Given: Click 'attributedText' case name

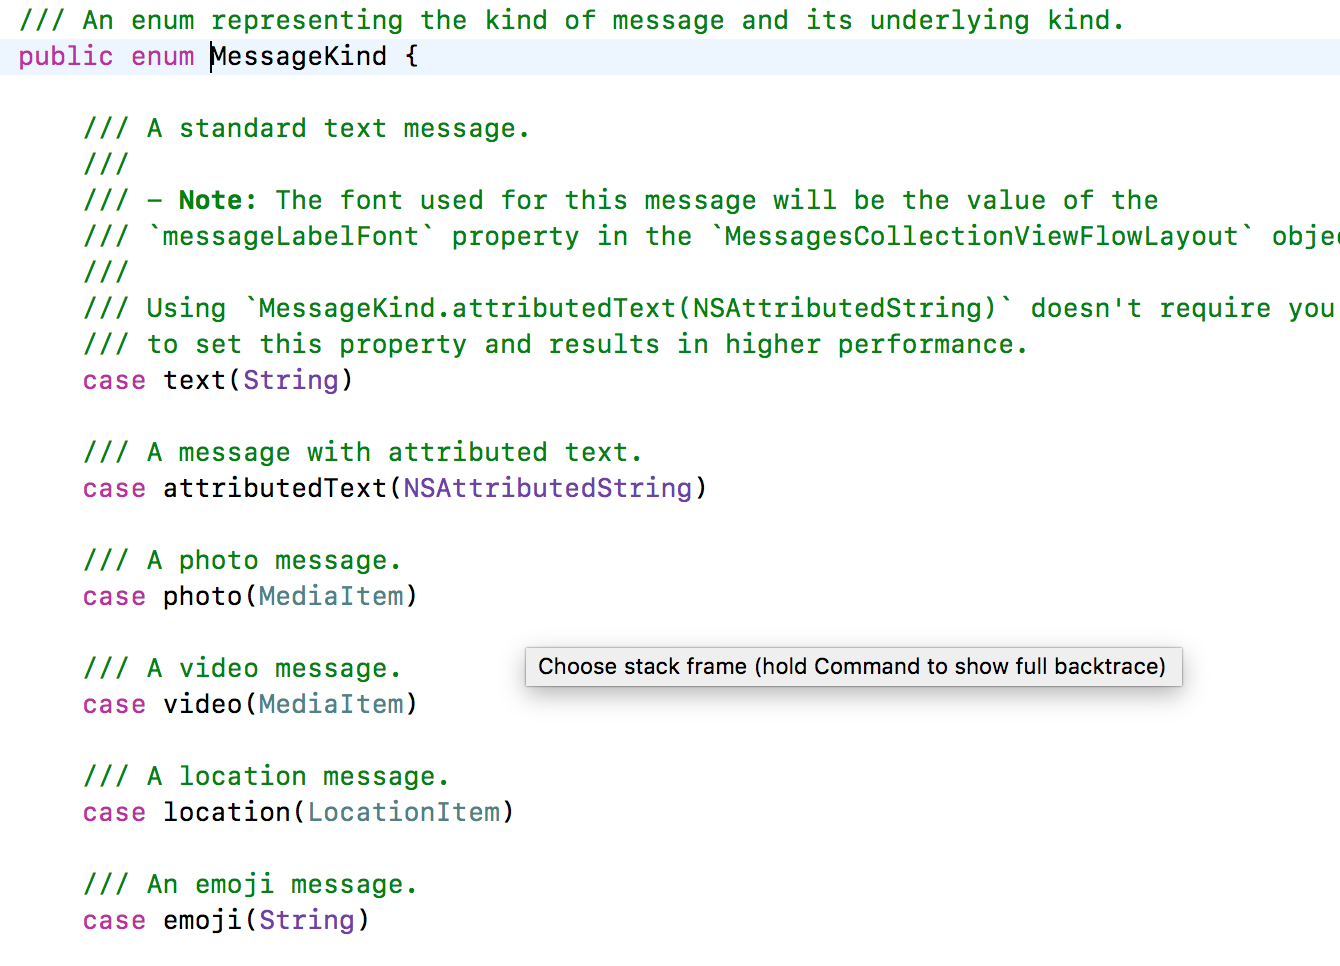Looking at the screenshot, I should point(275,488).
